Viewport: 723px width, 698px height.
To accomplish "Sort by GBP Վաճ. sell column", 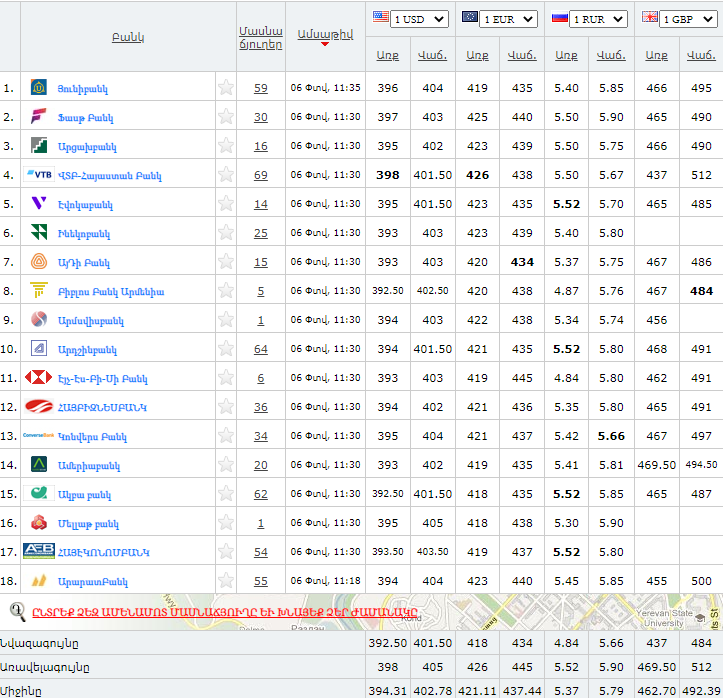I will click(x=701, y=55).
